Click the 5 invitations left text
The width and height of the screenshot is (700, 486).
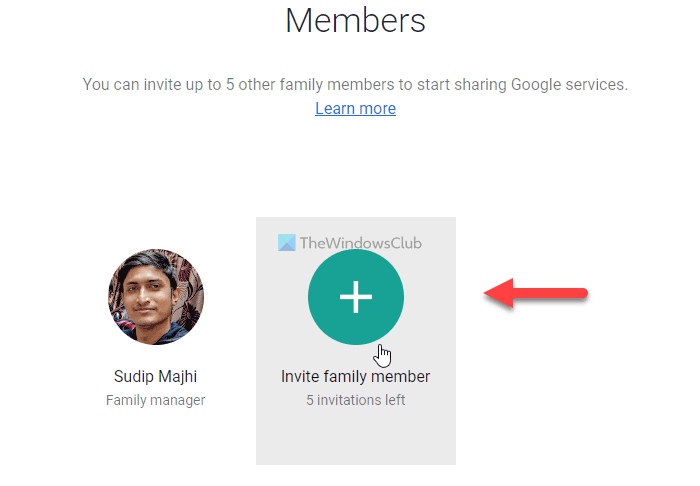(355, 400)
